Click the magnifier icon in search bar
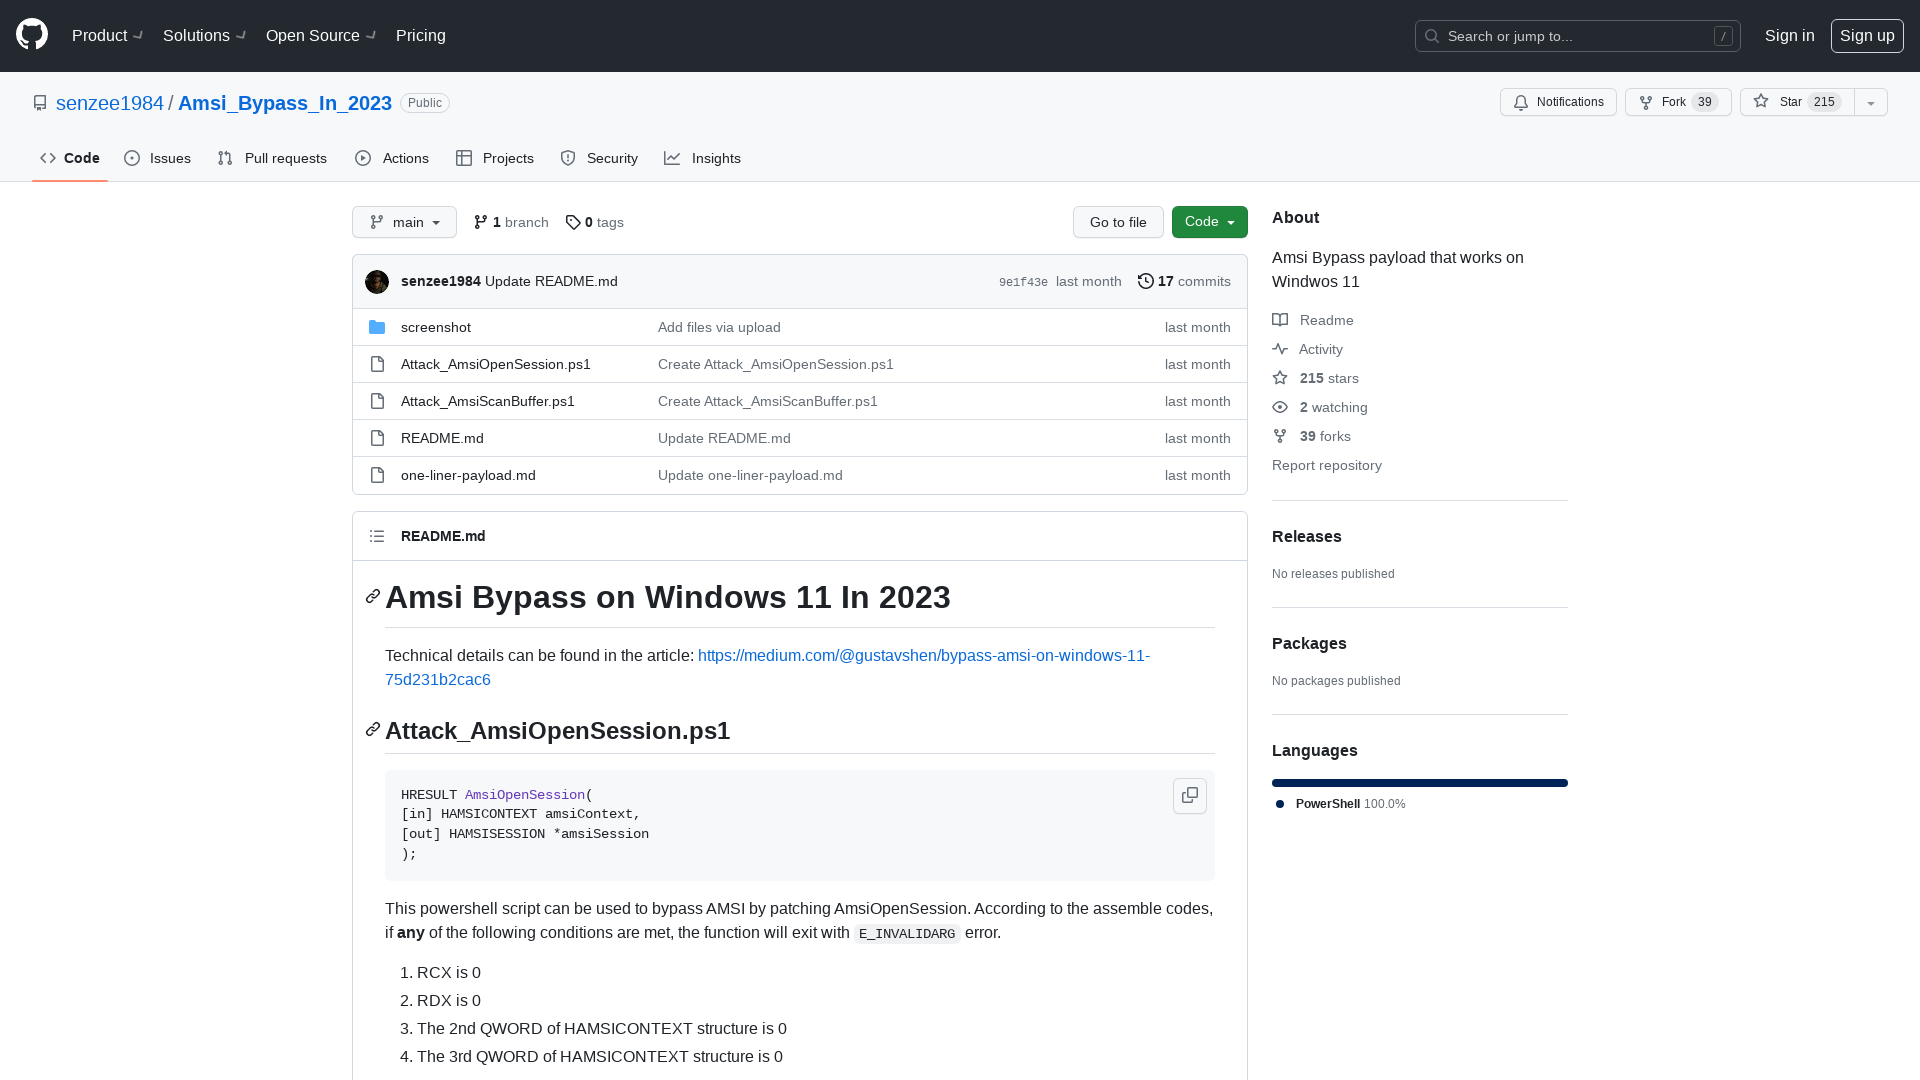Image resolution: width=1920 pixels, height=1080 pixels. (x=1432, y=36)
